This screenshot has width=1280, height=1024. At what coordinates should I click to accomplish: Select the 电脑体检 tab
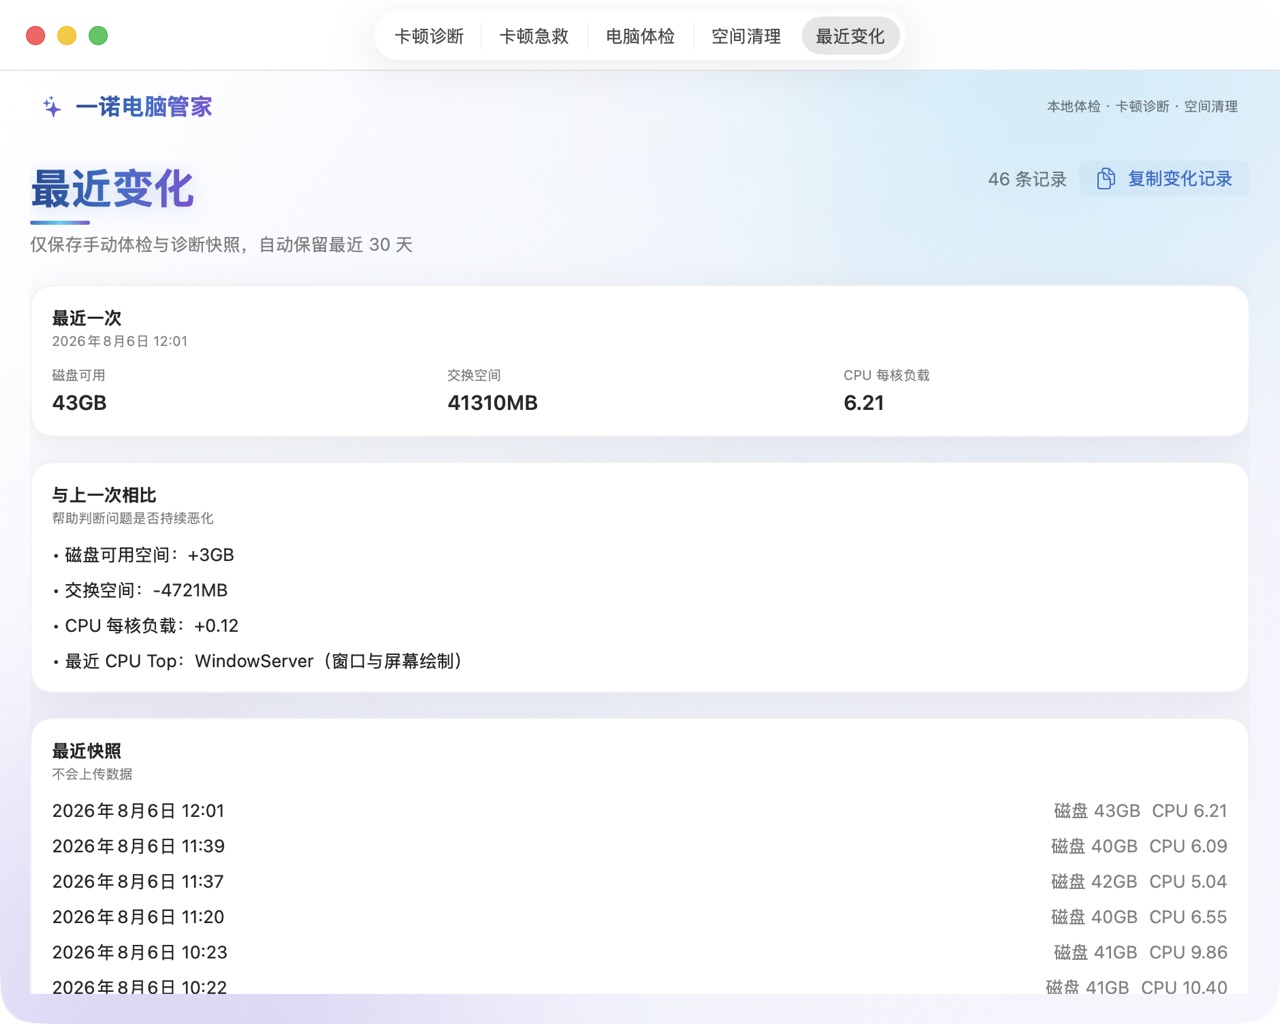pyautogui.click(x=640, y=36)
